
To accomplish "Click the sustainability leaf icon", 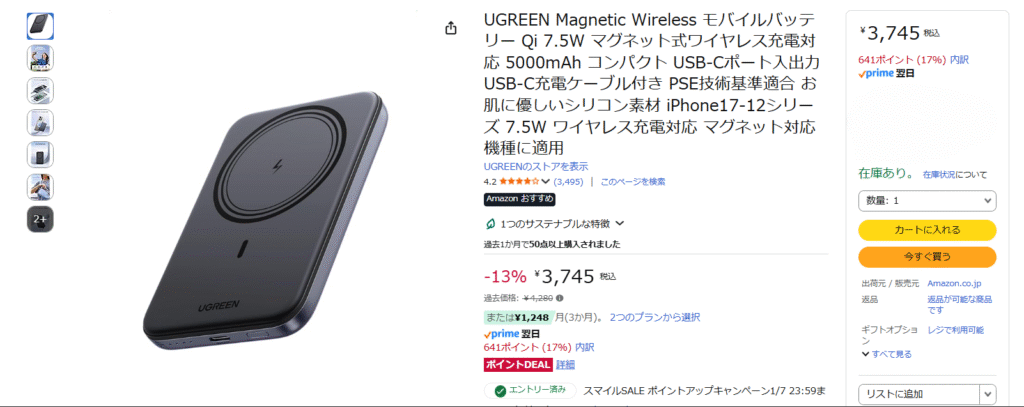I will pos(490,223).
